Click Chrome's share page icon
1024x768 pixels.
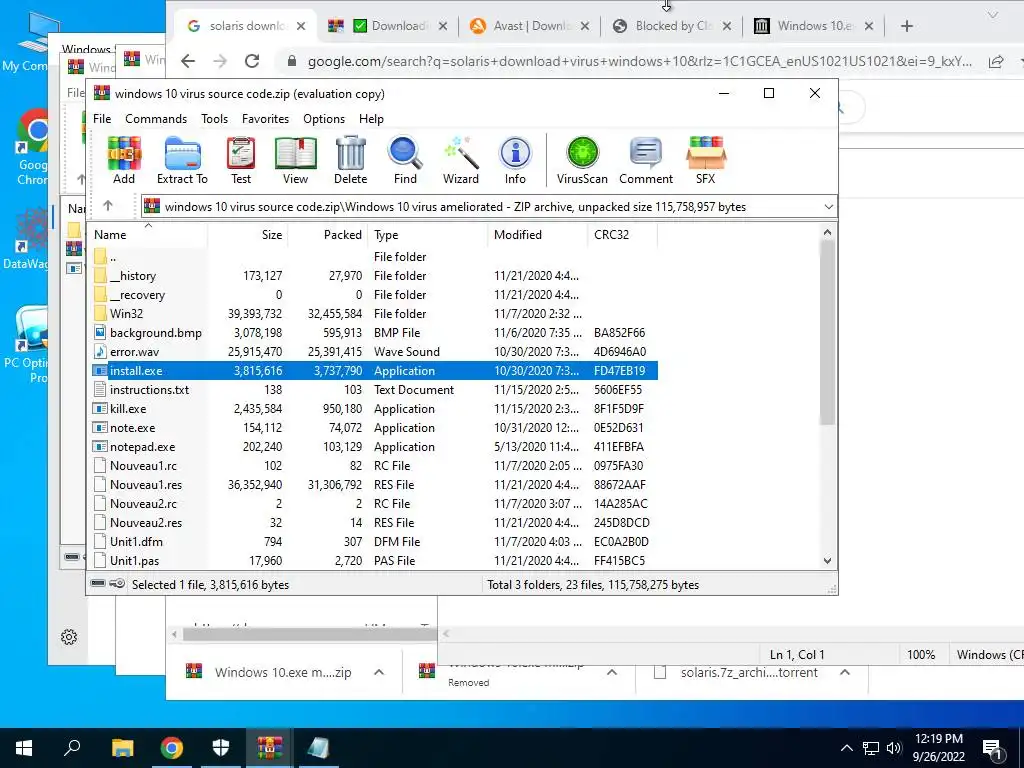[x=996, y=61]
